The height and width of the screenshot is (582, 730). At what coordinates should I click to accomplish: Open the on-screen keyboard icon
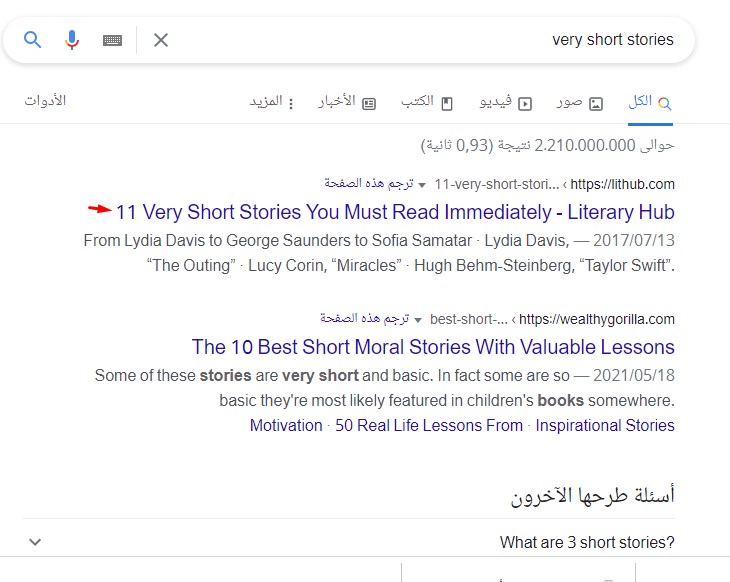(112, 41)
